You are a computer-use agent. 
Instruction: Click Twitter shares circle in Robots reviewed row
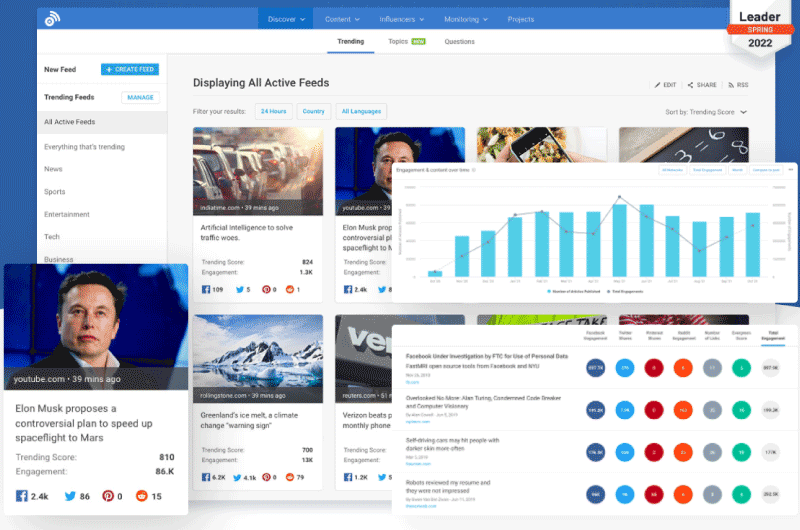pos(624,494)
